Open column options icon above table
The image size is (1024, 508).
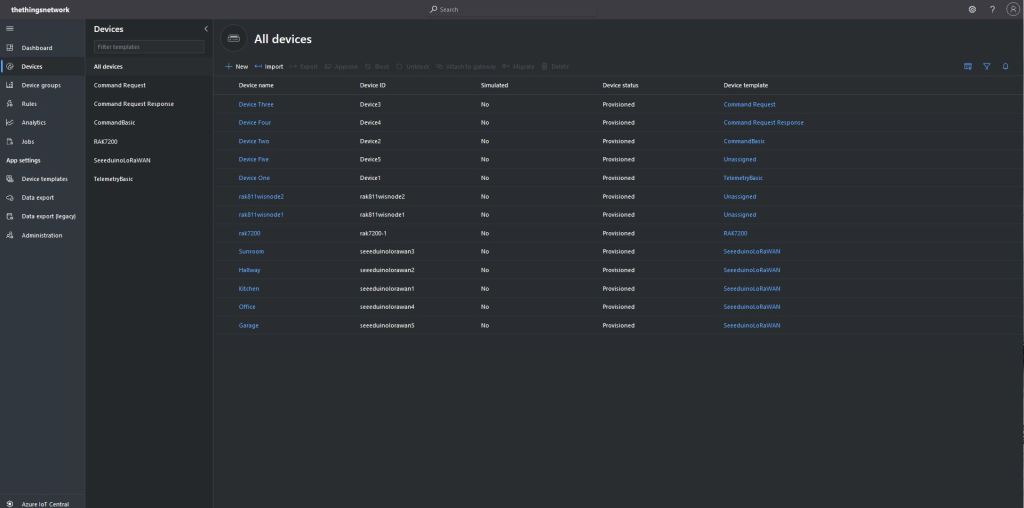(x=968, y=66)
